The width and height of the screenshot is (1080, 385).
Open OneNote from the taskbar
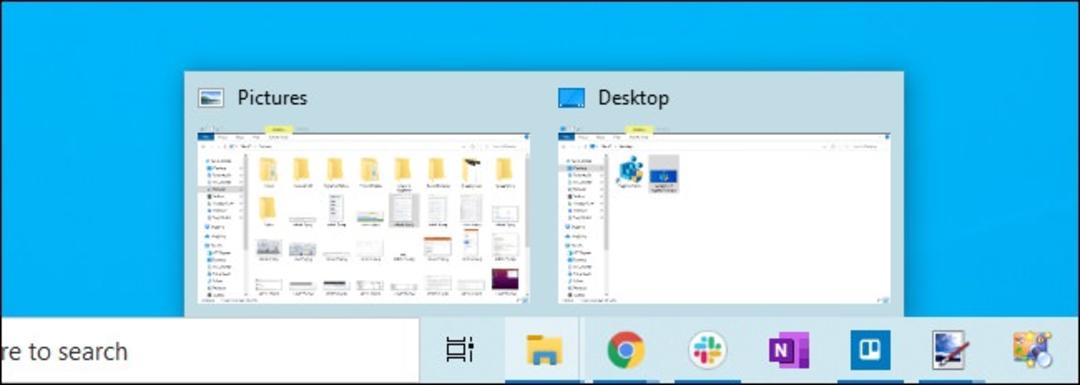click(x=789, y=350)
